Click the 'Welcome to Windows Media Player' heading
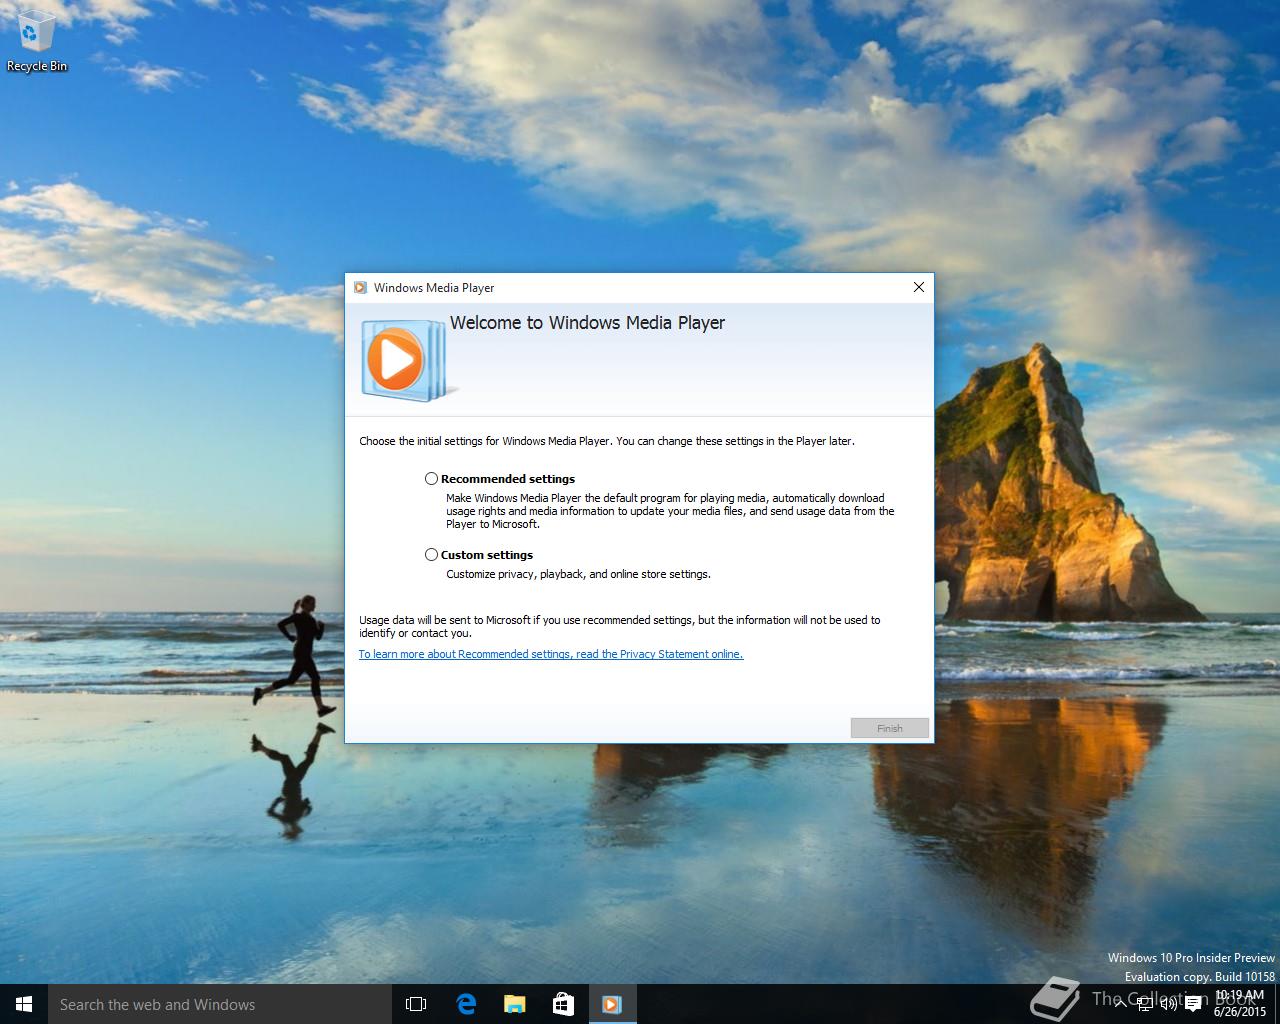This screenshot has width=1280, height=1024. (587, 323)
